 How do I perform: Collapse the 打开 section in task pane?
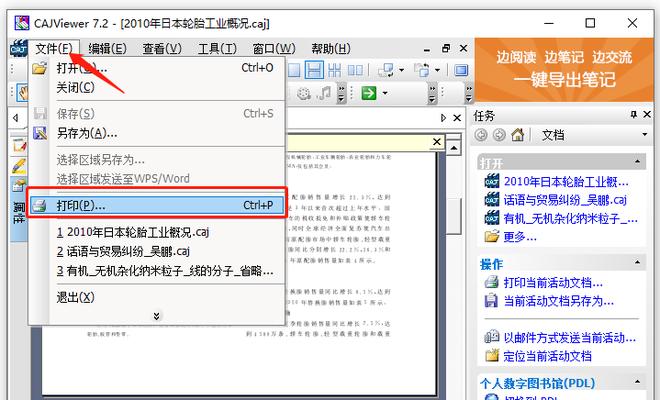point(637,162)
